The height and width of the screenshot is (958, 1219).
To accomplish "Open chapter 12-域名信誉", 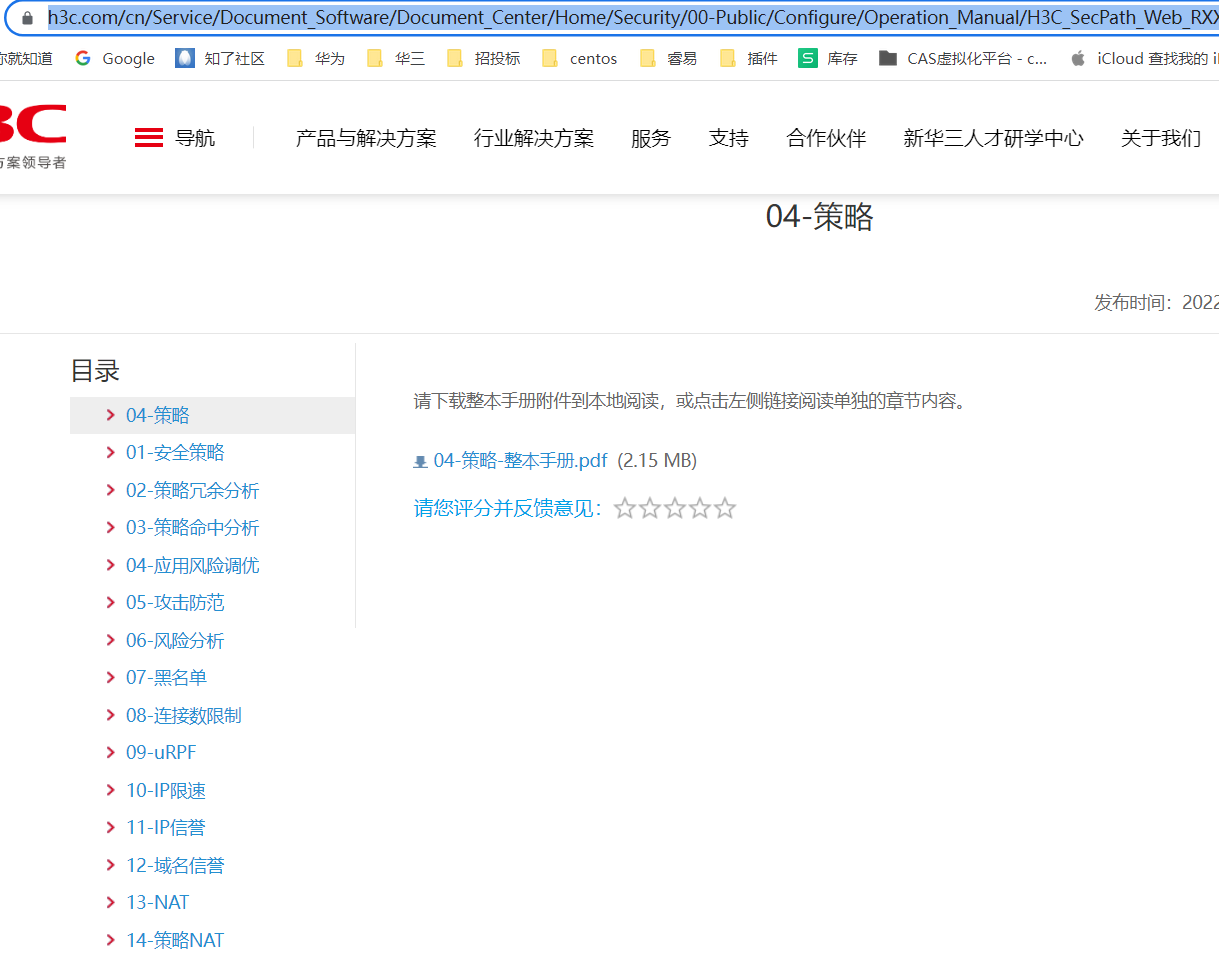I will [175, 865].
